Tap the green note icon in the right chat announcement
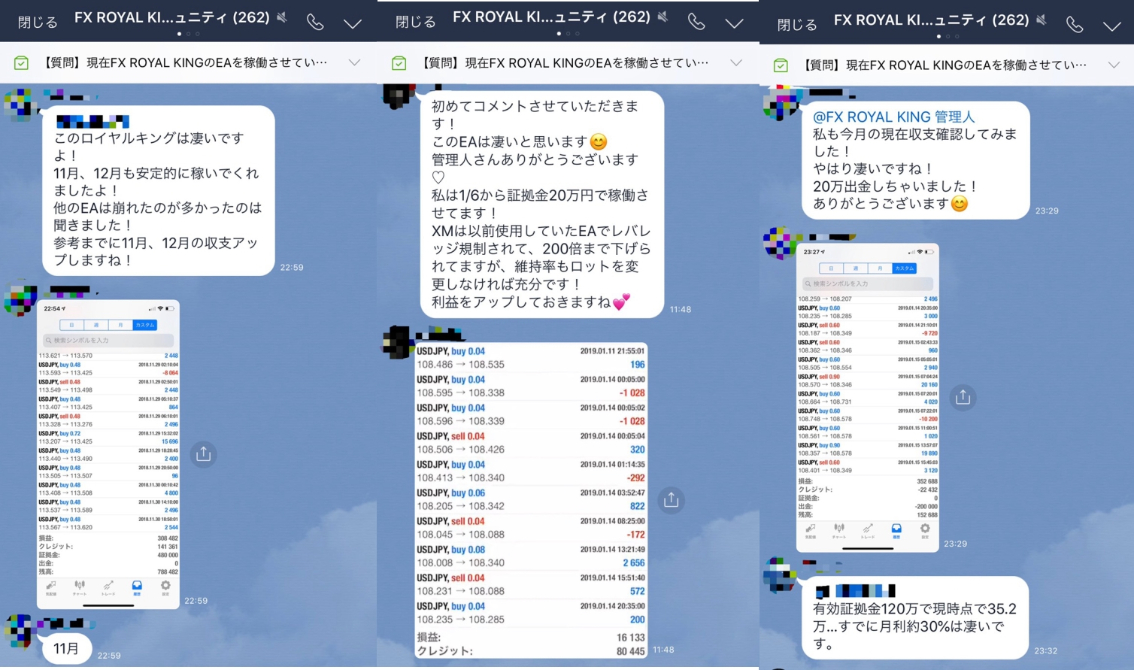The height and width of the screenshot is (670, 1134). click(780, 65)
